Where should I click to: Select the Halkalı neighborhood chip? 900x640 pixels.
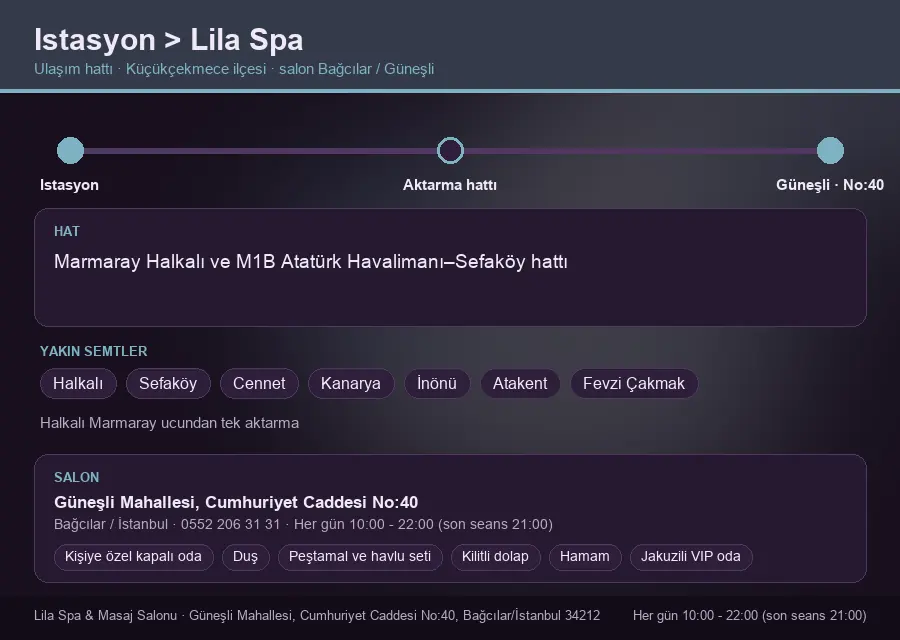click(x=78, y=383)
